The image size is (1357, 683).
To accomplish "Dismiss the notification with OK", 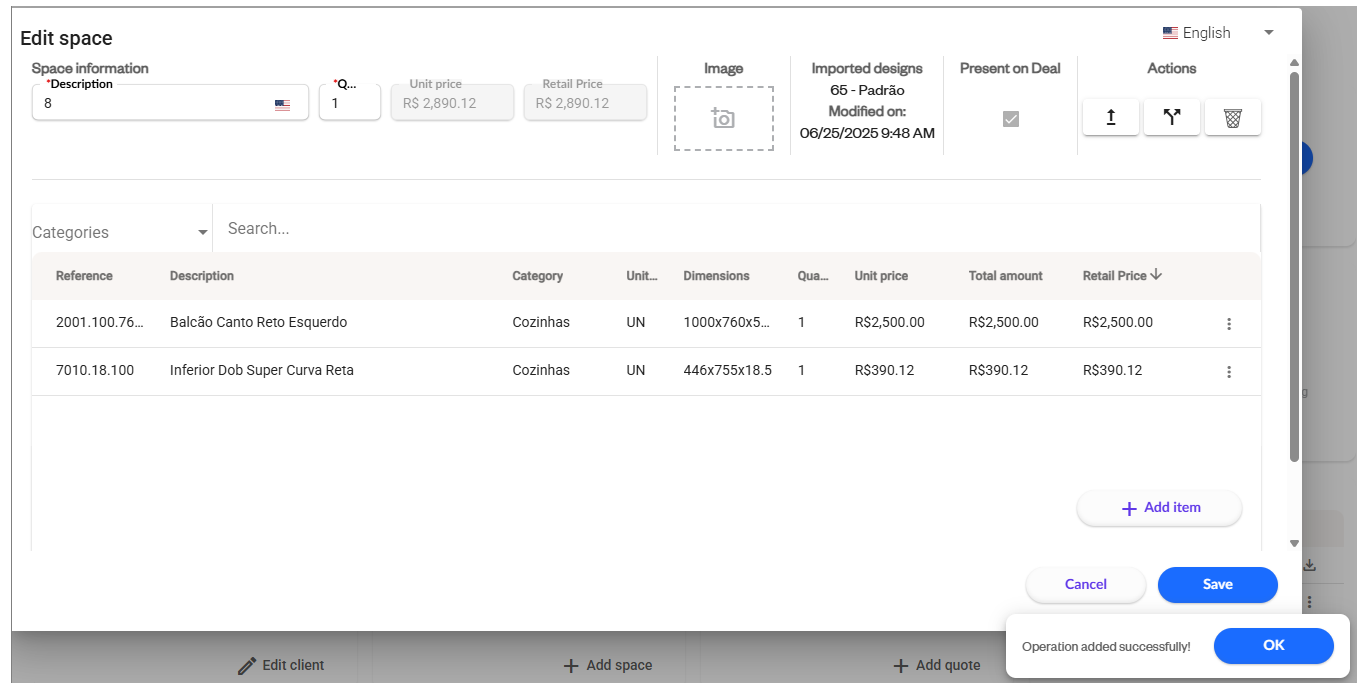I will click(1274, 646).
